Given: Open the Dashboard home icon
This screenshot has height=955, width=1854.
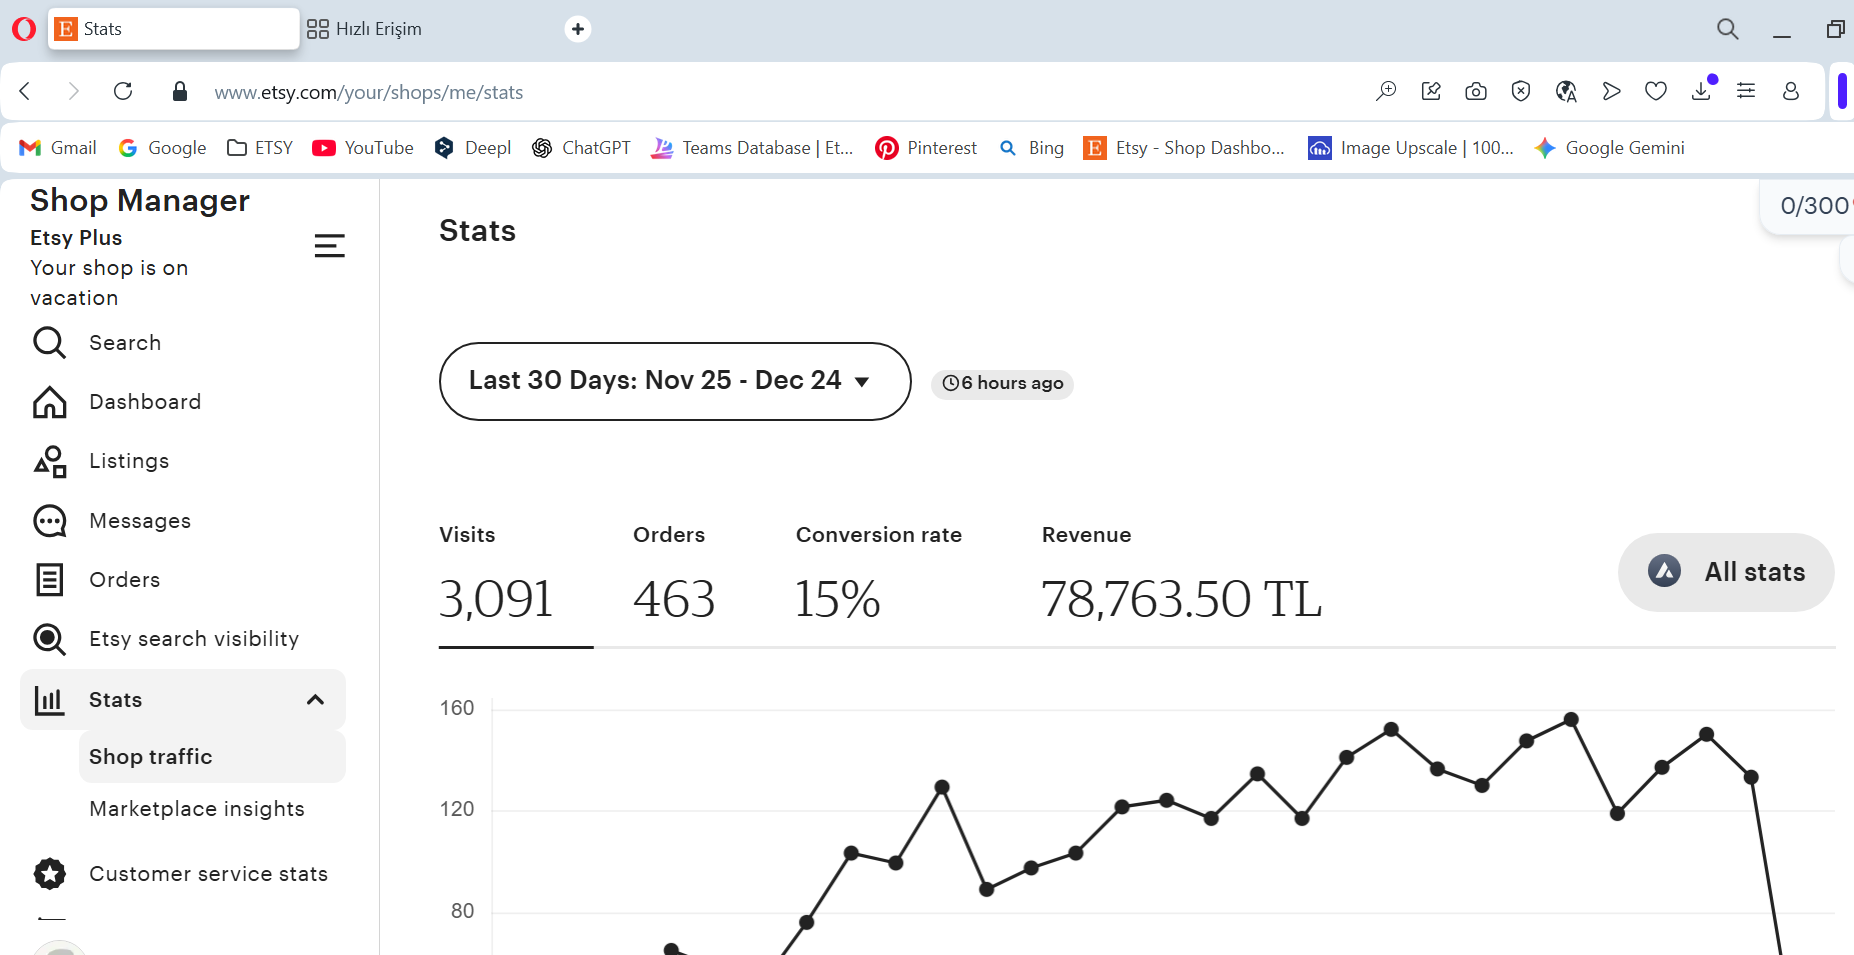Looking at the screenshot, I should pos(49,402).
